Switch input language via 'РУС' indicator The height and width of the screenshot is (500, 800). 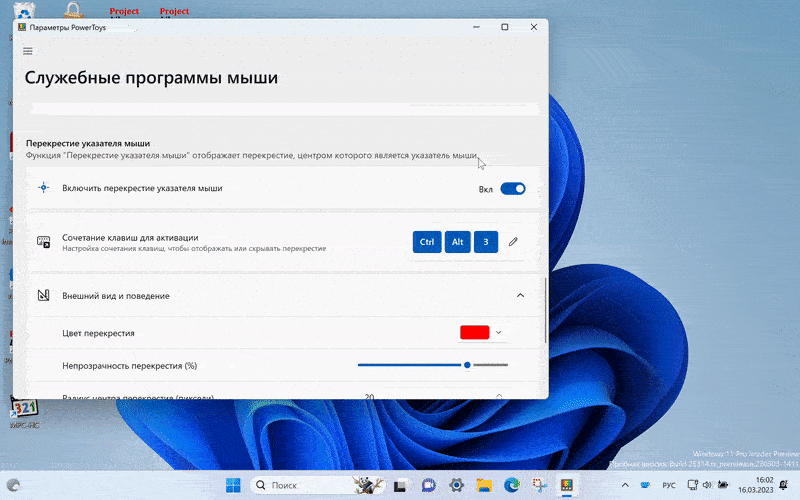click(x=669, y=485)
